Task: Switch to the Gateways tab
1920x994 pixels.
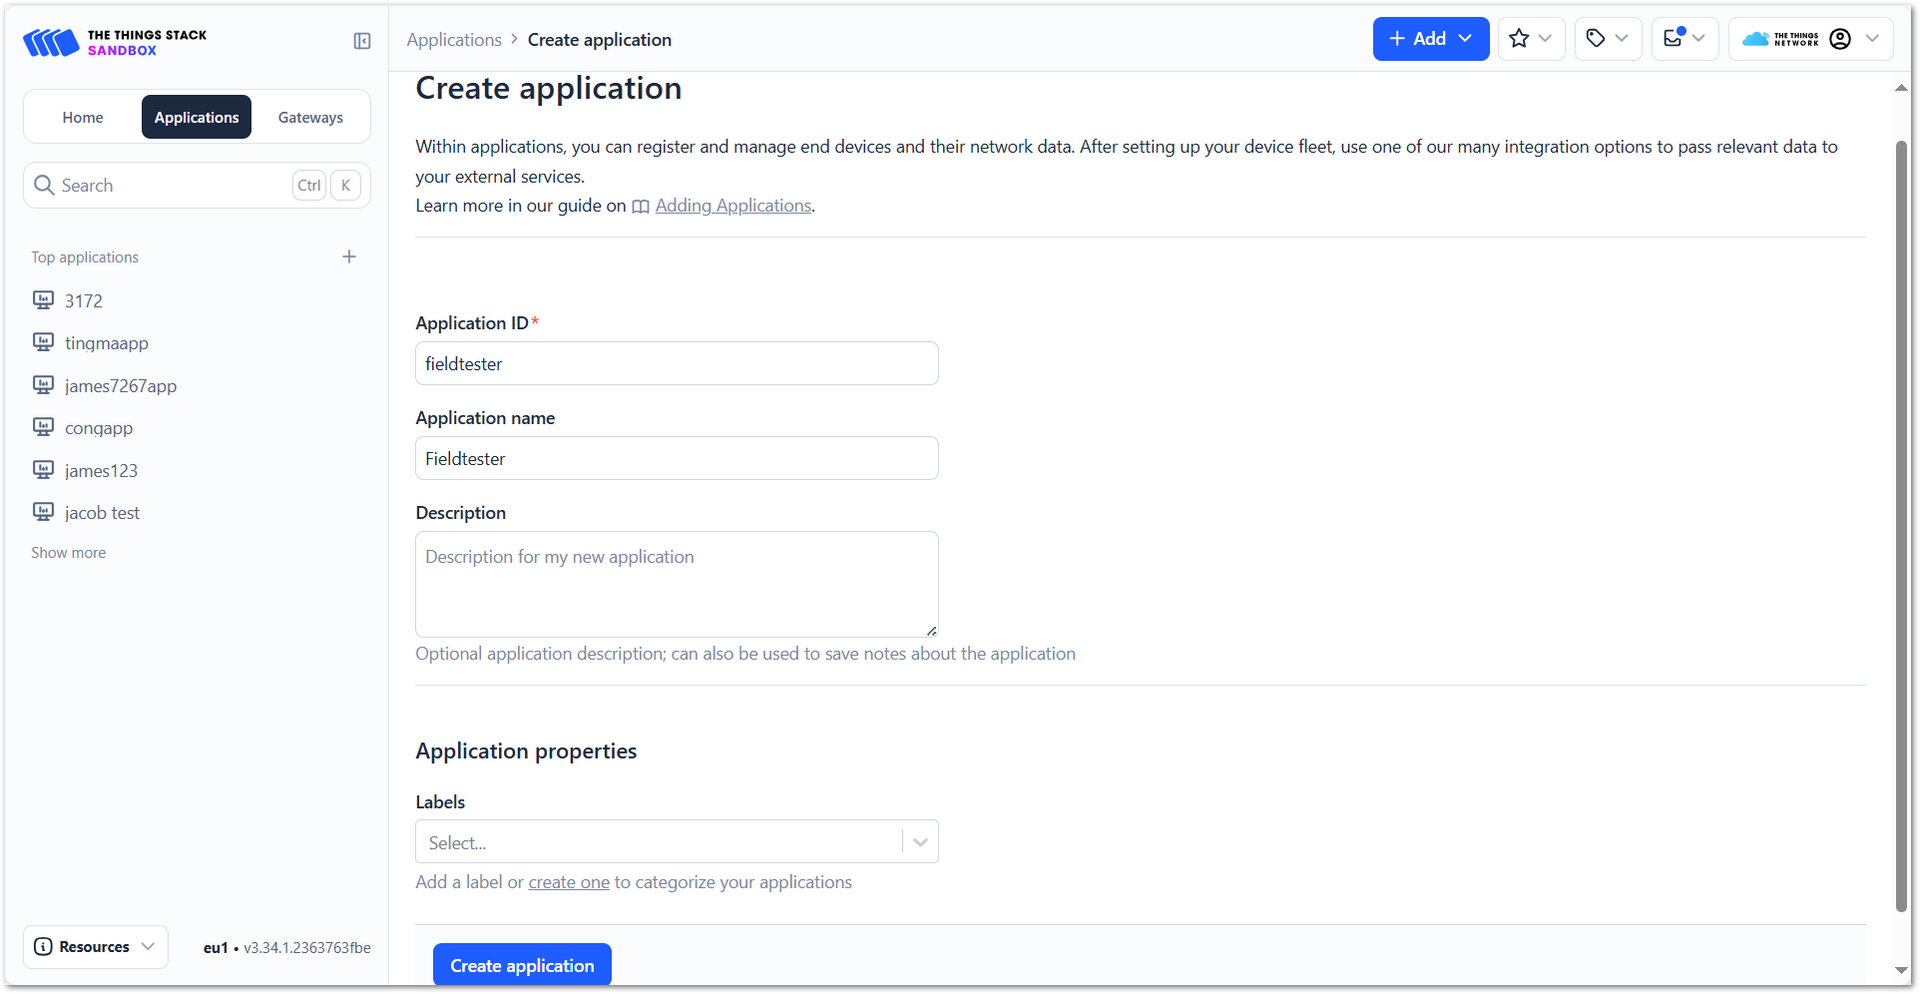Action: point(310,116)
